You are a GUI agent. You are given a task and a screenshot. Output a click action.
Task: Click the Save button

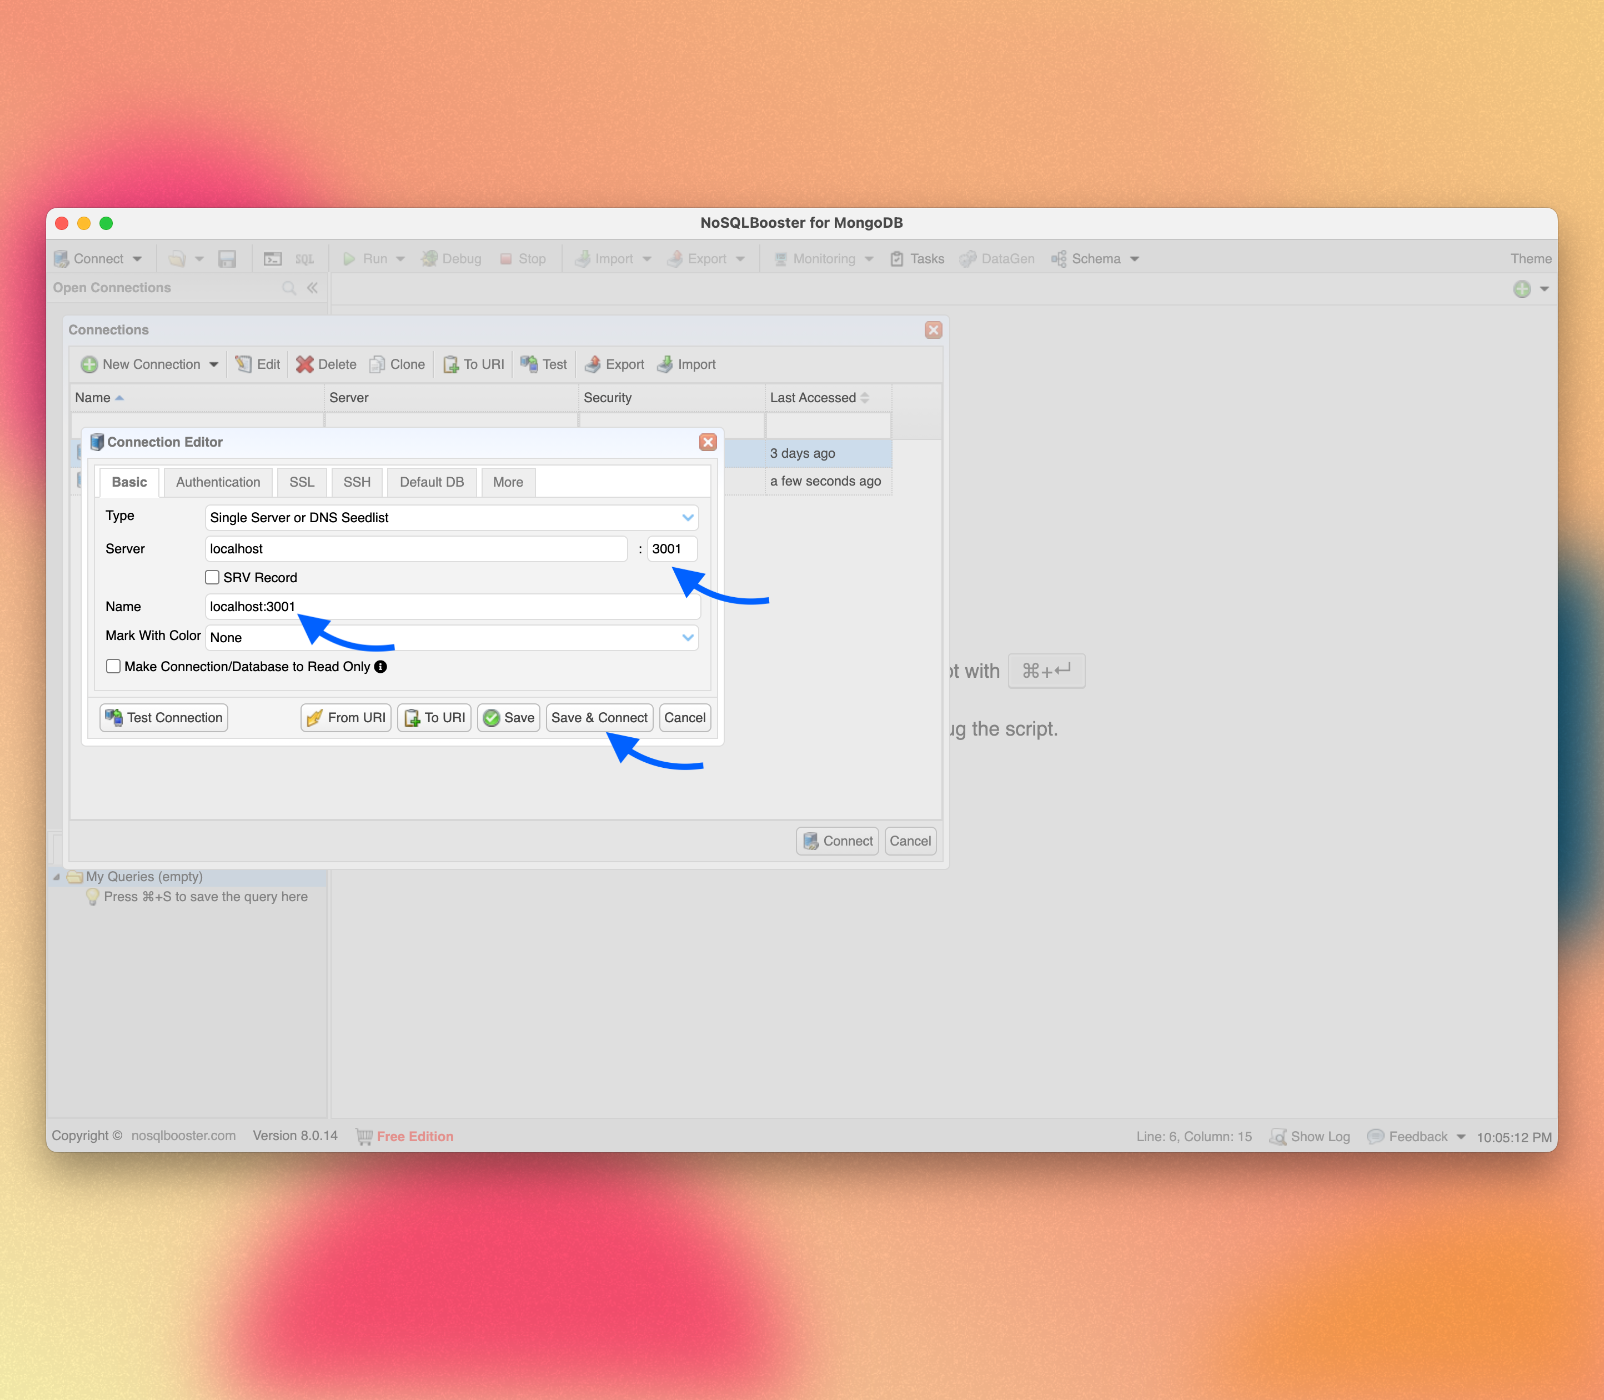point(509,718)
